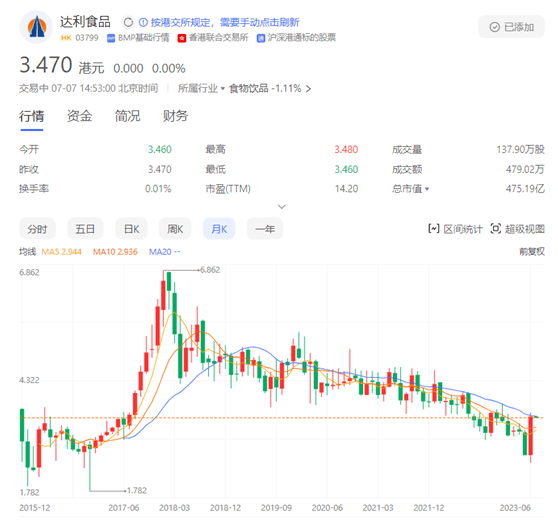This screenshot has width=558, height=522.
Task: Click the 换手率 value 0.01%
Action: (x=158, y=189)
